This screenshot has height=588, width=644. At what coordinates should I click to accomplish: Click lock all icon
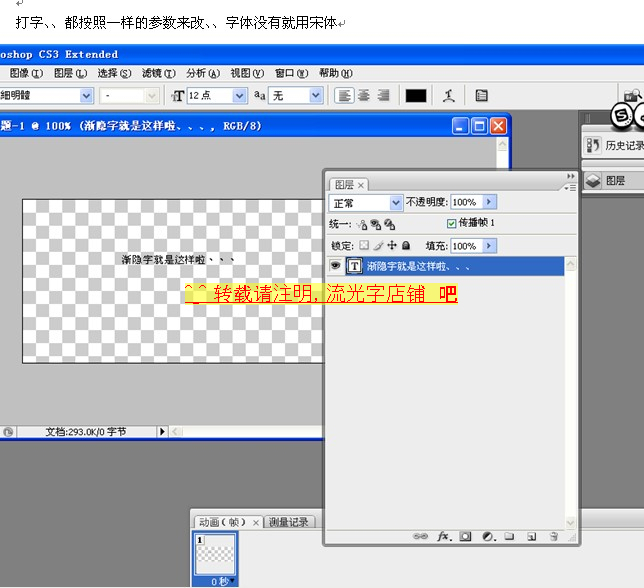[406, 246]
